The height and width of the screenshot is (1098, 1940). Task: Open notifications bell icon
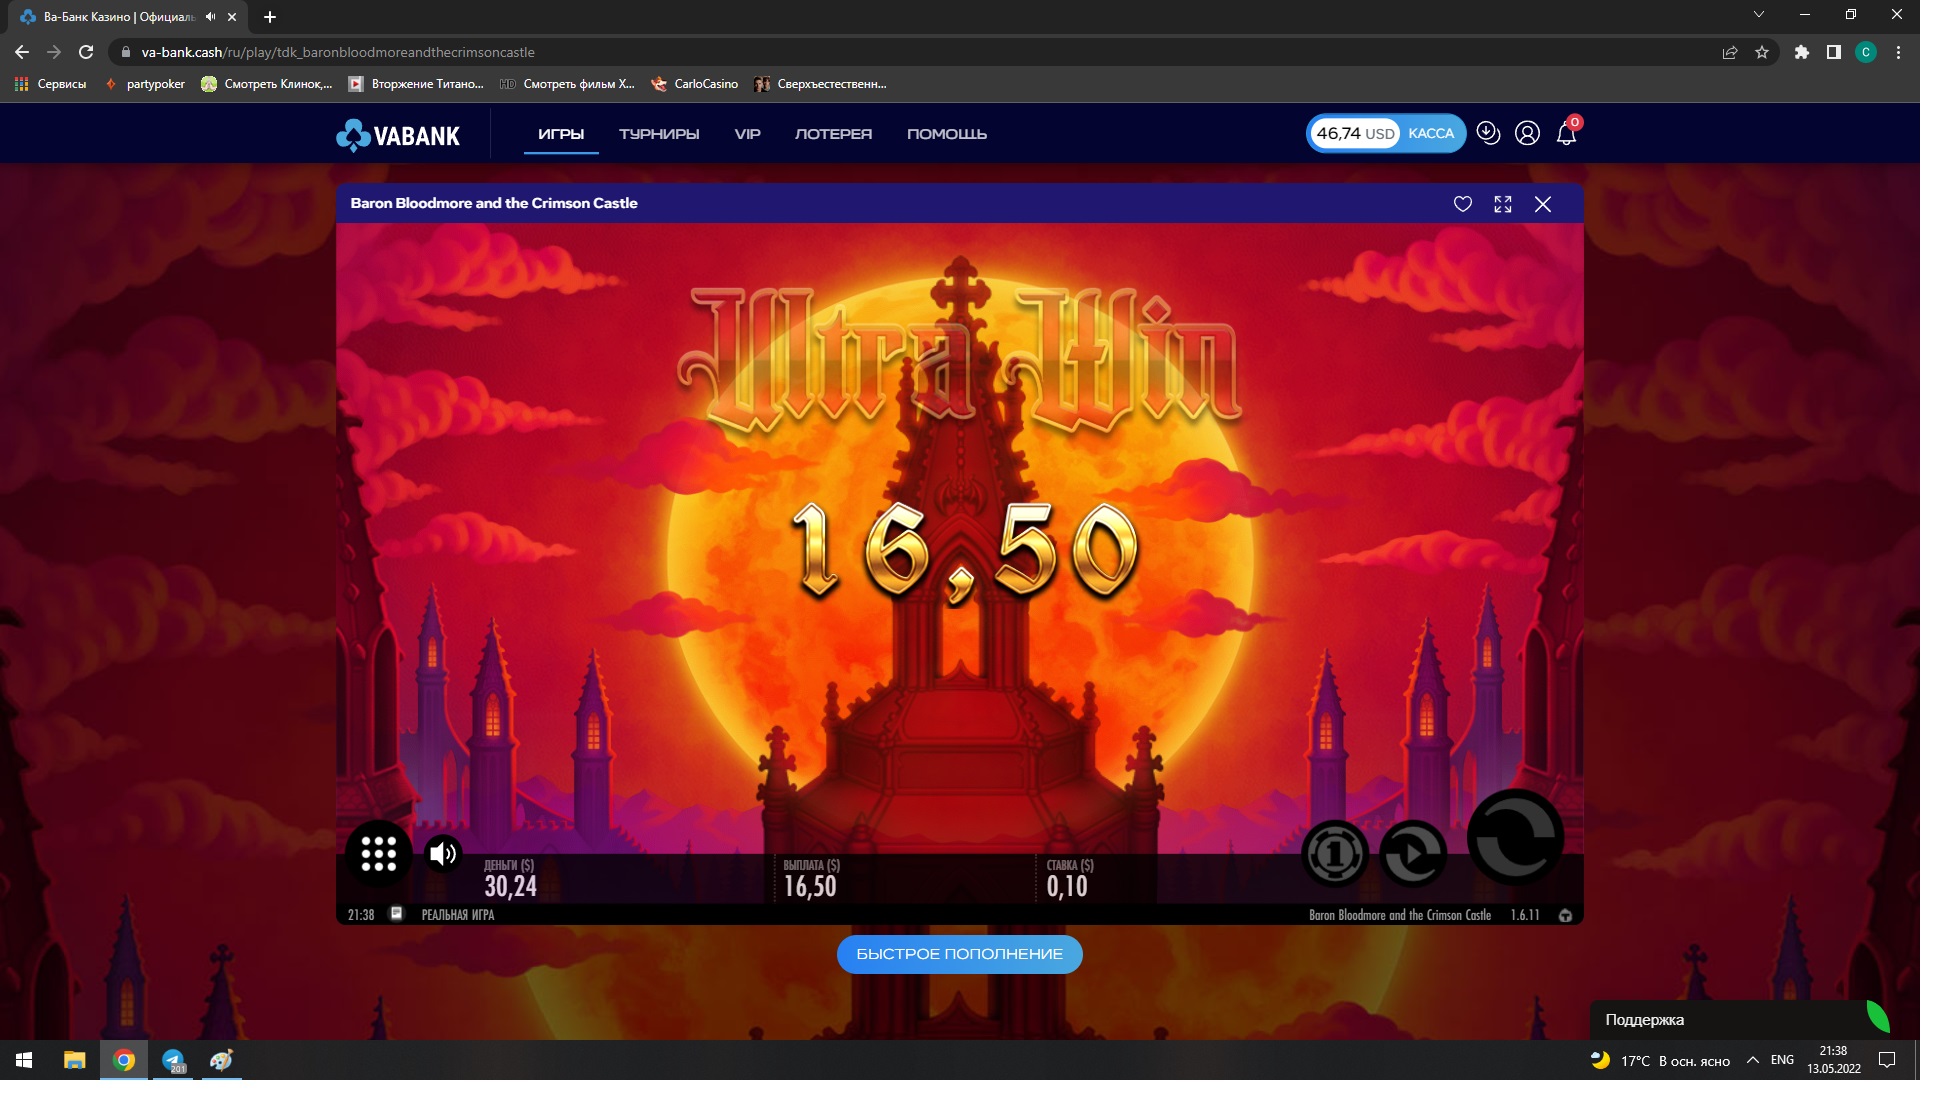1566,134
